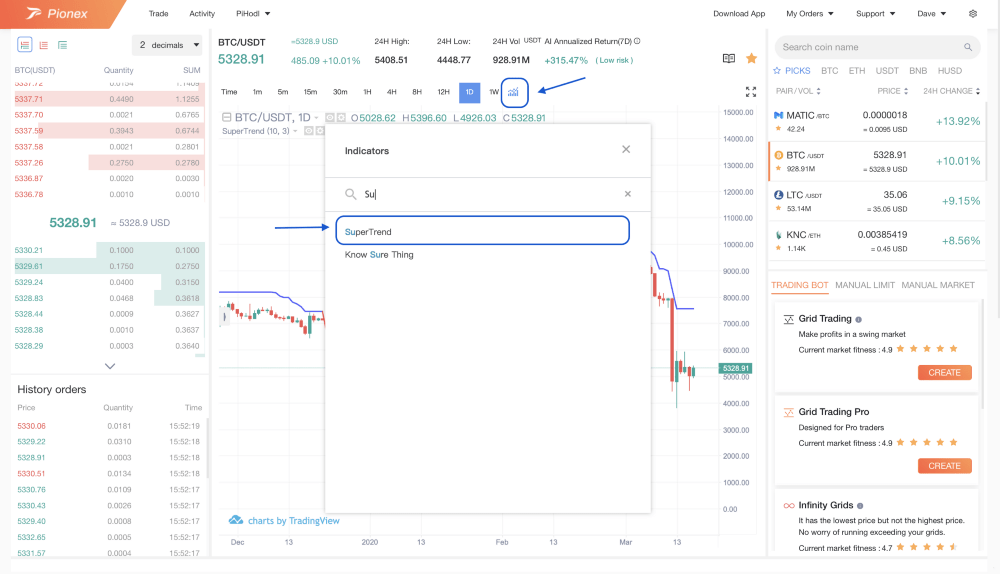Toggle SuperTrend indicator visibility eye
The image size is (1000, 574).
tap(309, 131)
